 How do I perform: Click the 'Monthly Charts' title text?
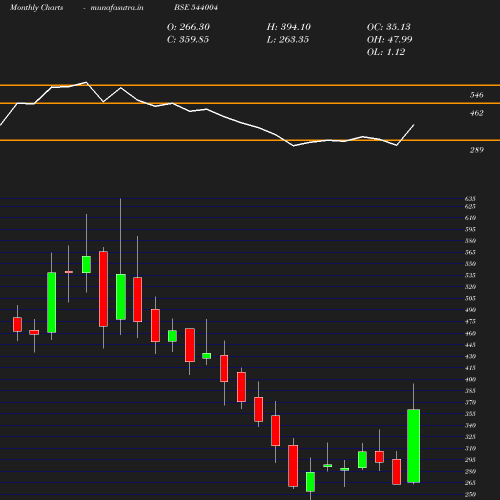pos(36,8)
